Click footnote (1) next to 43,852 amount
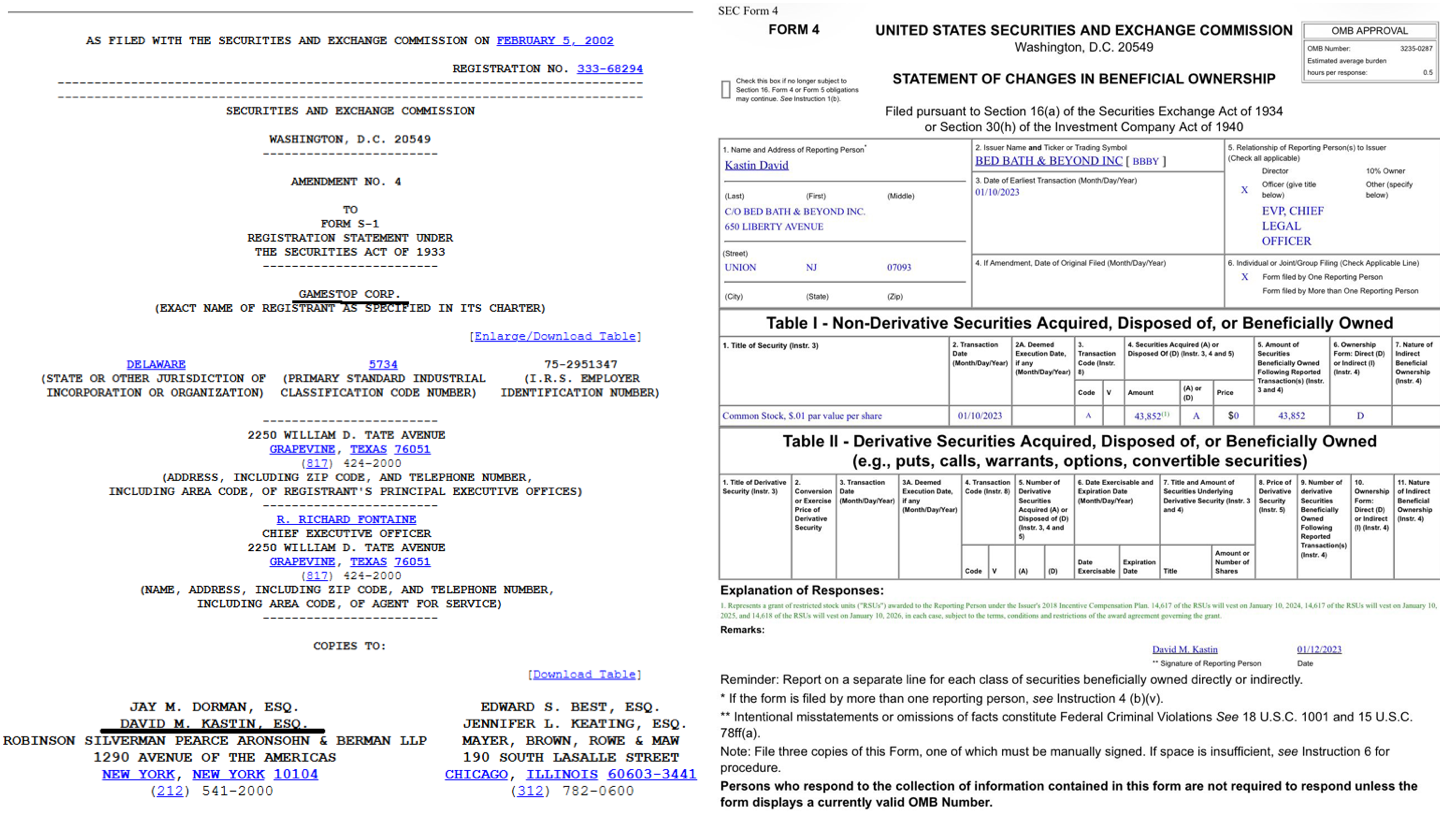This screenshot has width=1440, height=821. 1166,412
